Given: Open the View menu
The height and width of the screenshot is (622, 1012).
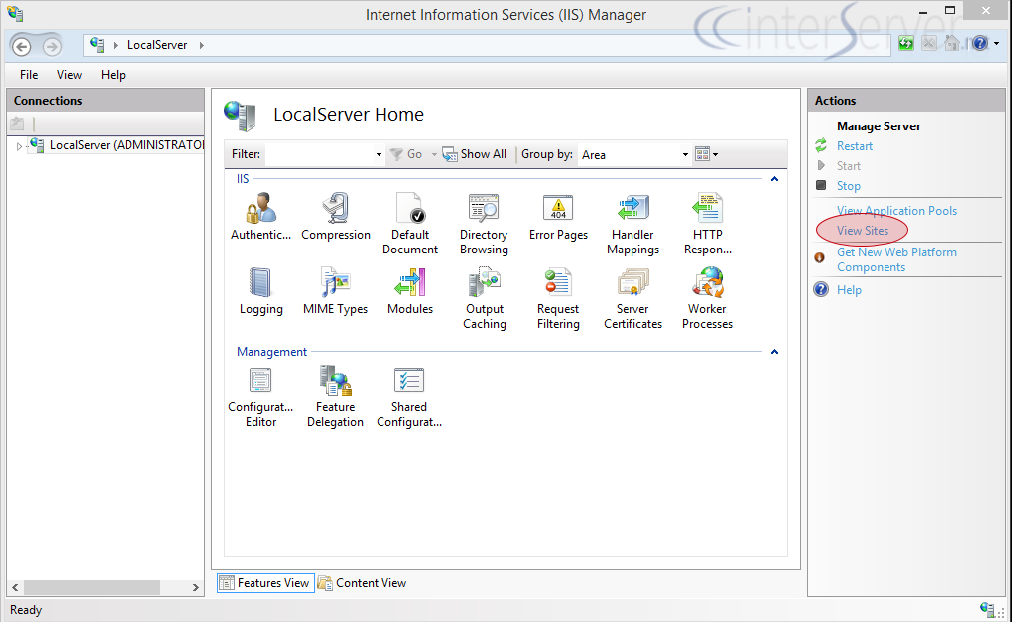Looking at the screenshot, I should tap(69, 75).
